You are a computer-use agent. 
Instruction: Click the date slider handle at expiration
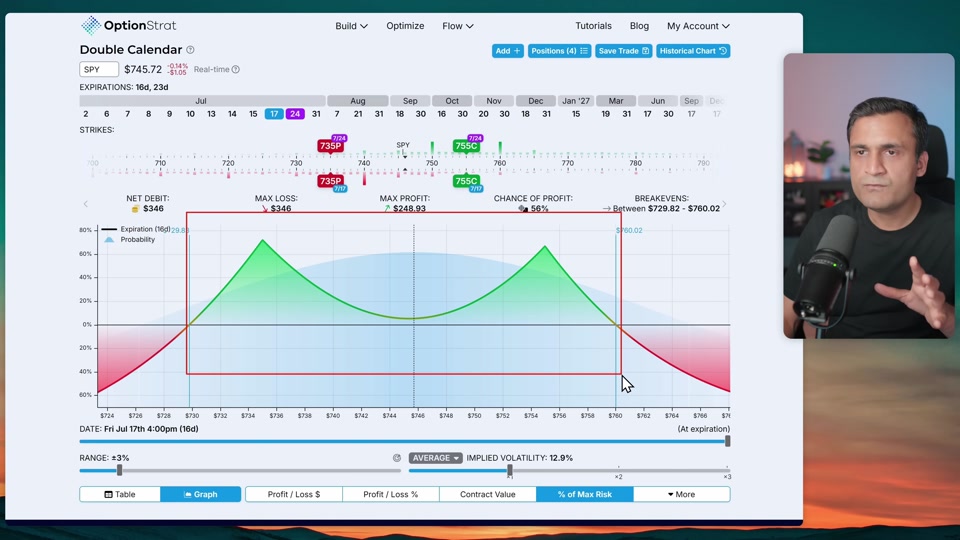click(x=727, y=441)
